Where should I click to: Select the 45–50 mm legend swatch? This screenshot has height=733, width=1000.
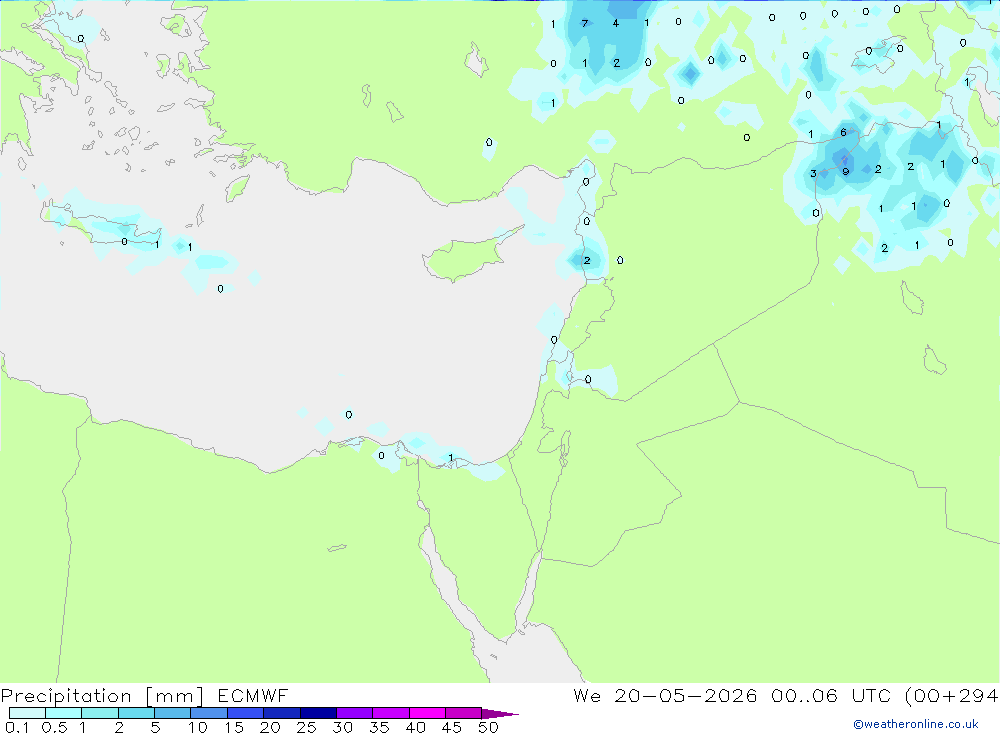464,713
